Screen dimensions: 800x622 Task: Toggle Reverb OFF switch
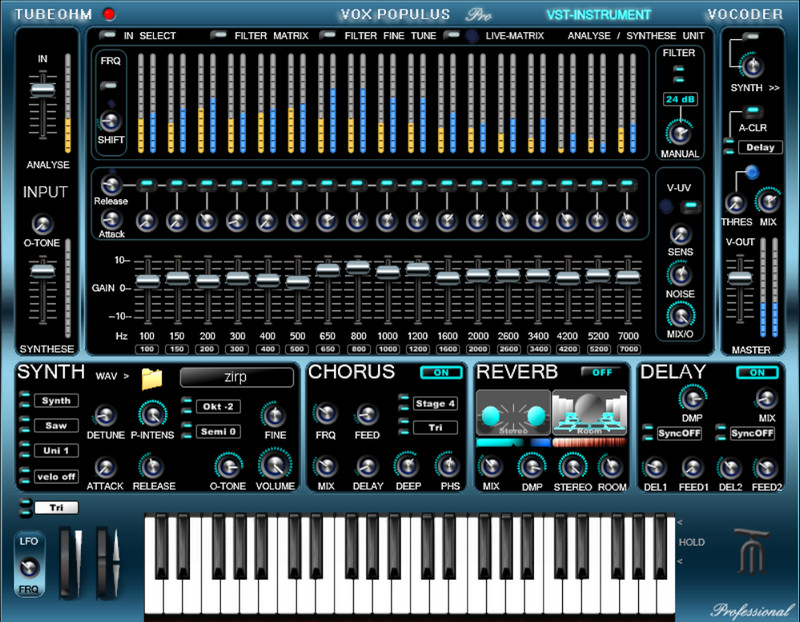602,372
